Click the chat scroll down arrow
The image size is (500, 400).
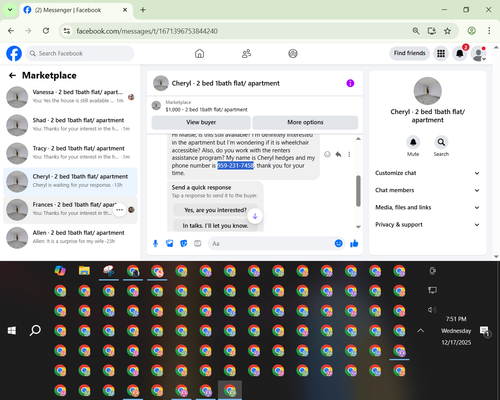click(x=358, y=227)
